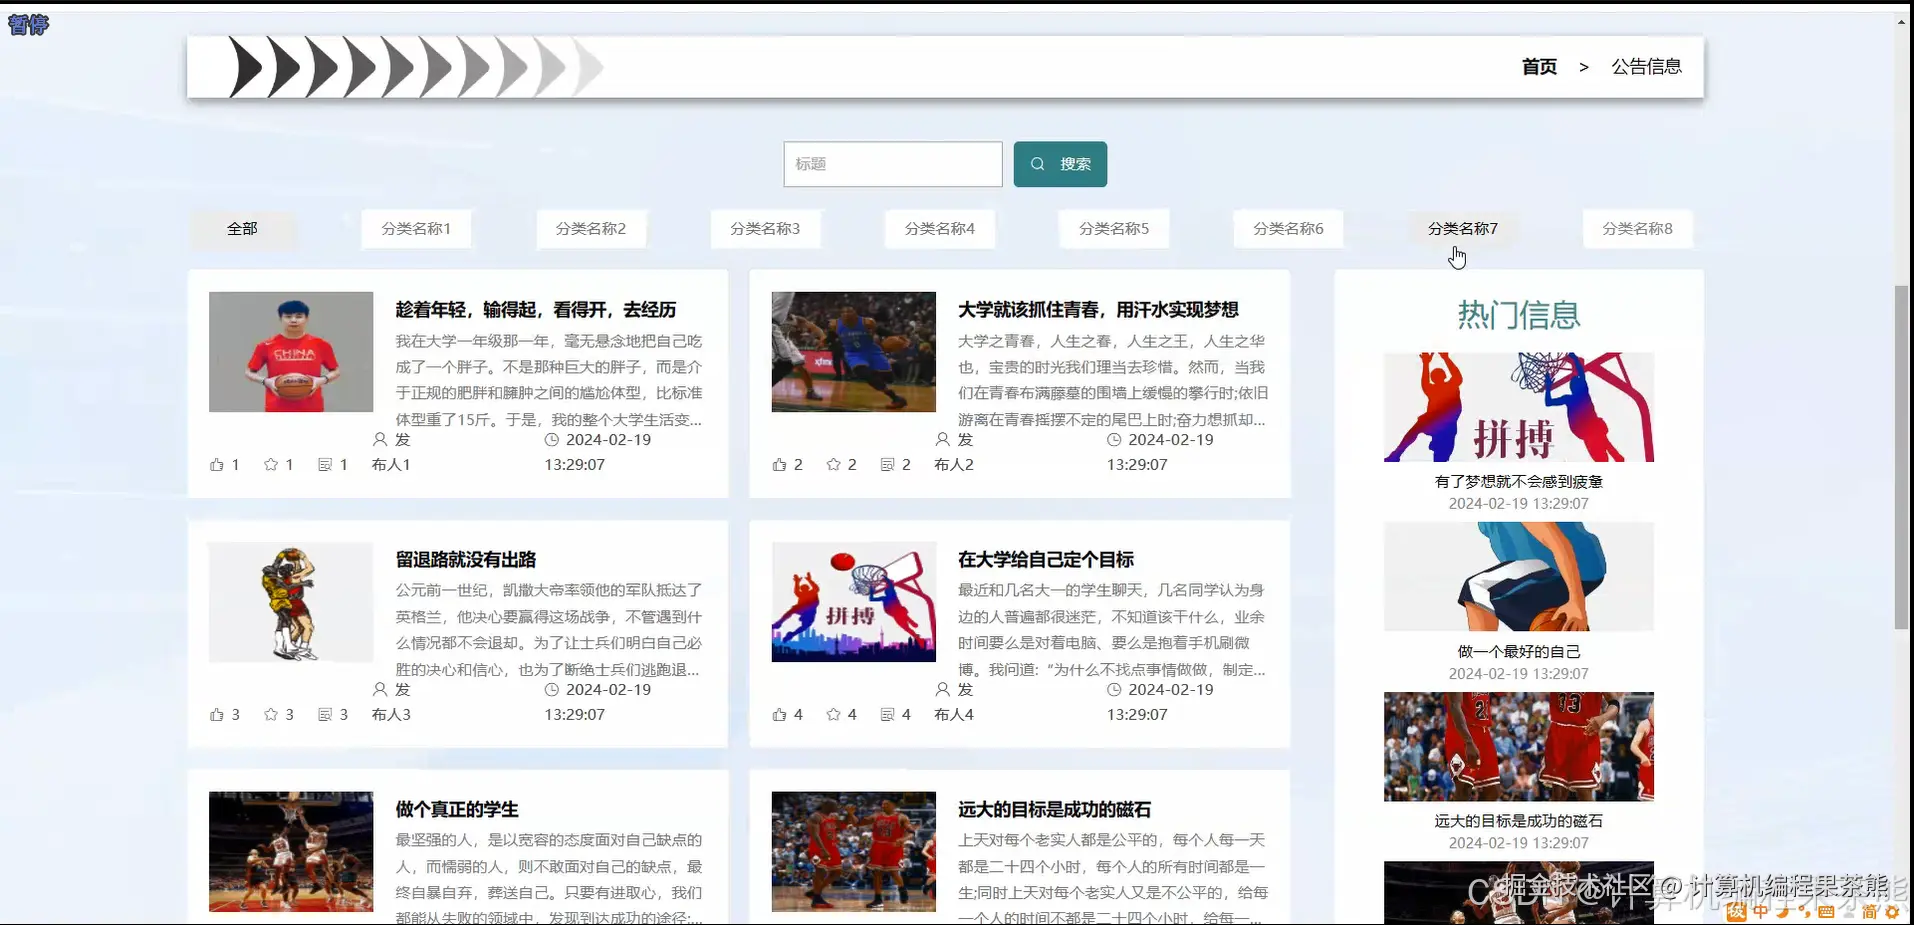Click publisher person icon on 趁着年轻 card
This screenshot has height=925, width=1914.
pos(380,439)
